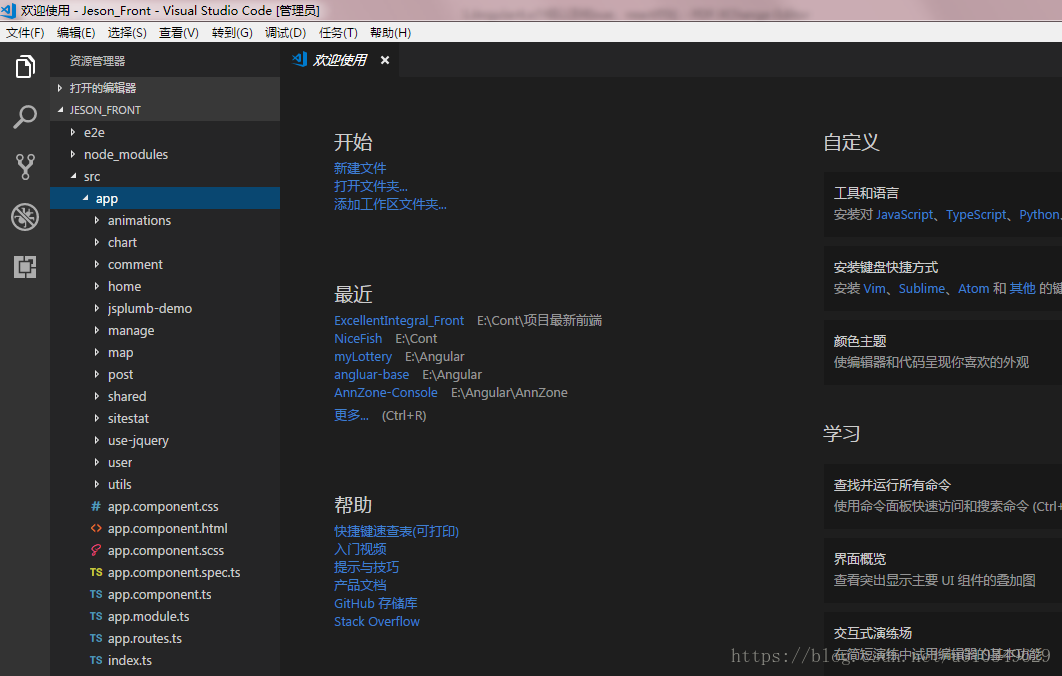1062x676 pixels.
Task: Open the Search view in activity bar
Action: (x=25, y=117)
